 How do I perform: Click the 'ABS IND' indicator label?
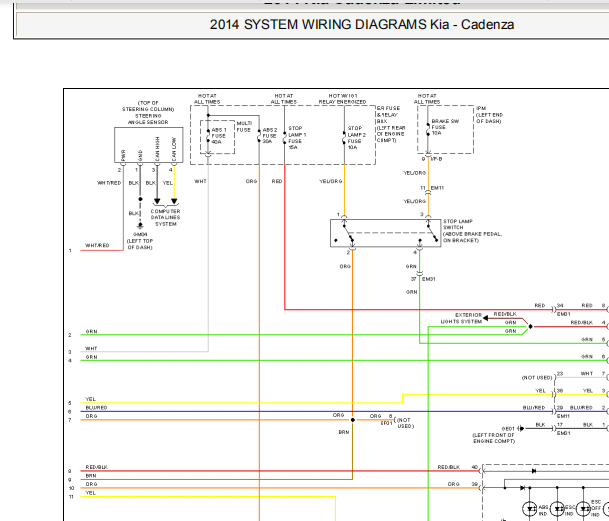[543, 511]
